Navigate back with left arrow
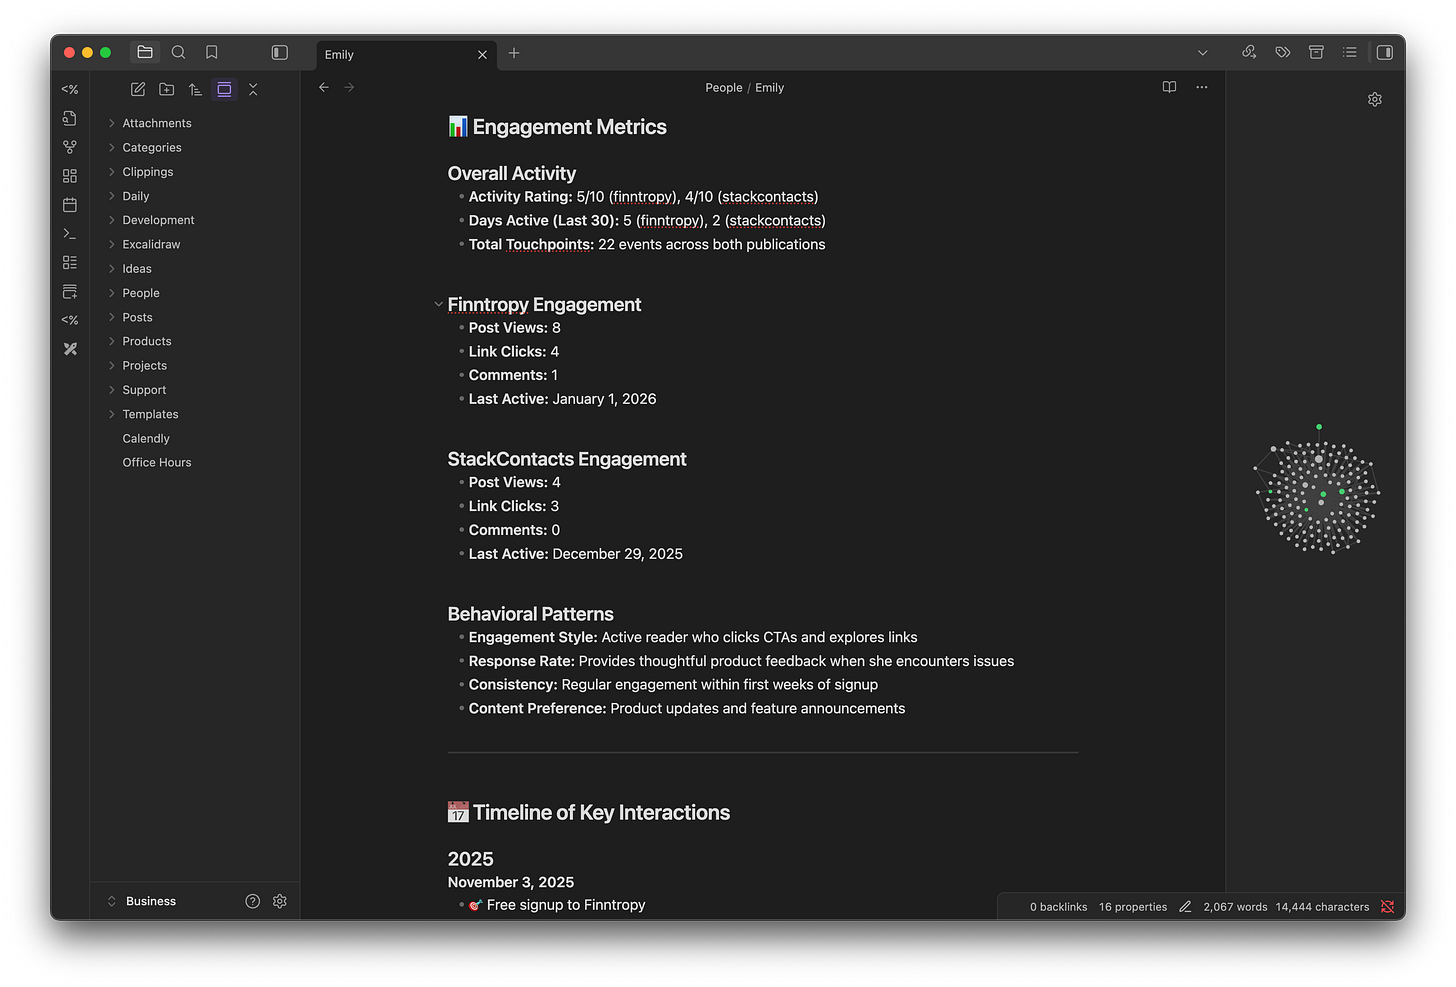1456x987 pixels. click(x=324, y=88)
